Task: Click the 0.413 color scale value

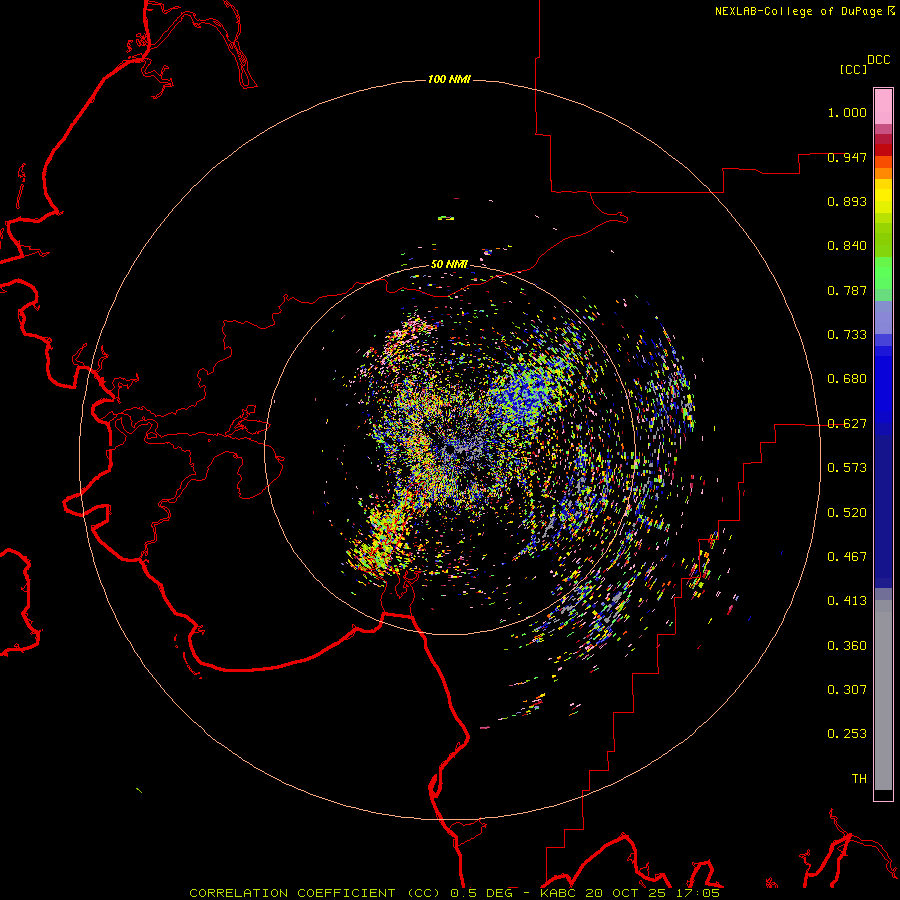Action: [847, 601]
